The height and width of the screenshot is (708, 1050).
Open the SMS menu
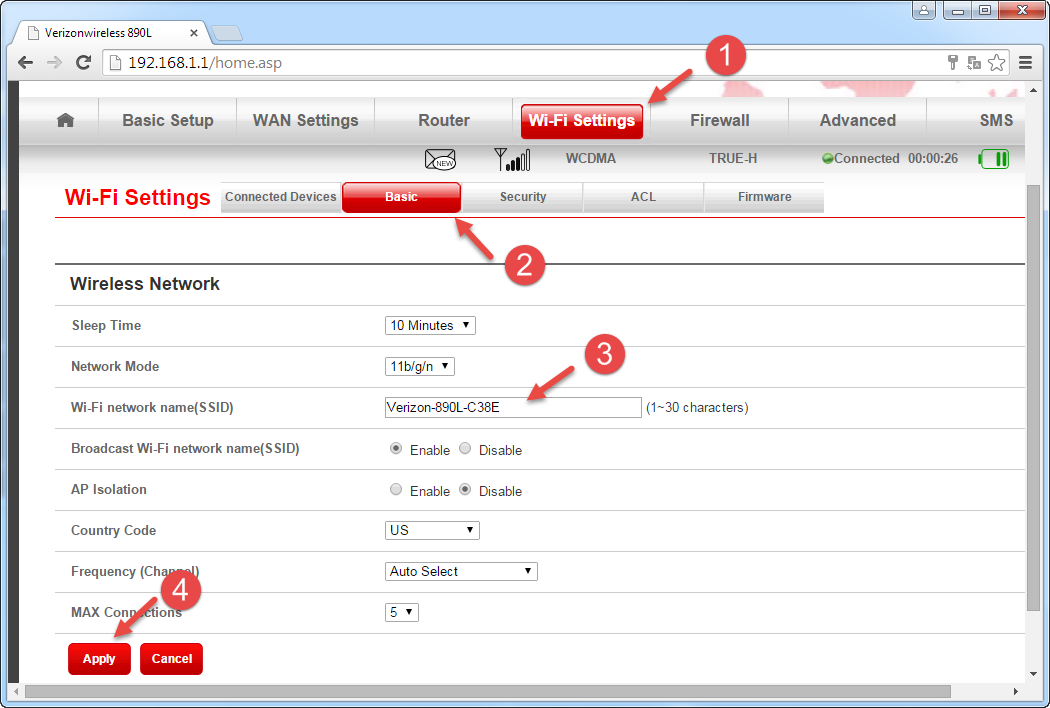pos(996,121)
